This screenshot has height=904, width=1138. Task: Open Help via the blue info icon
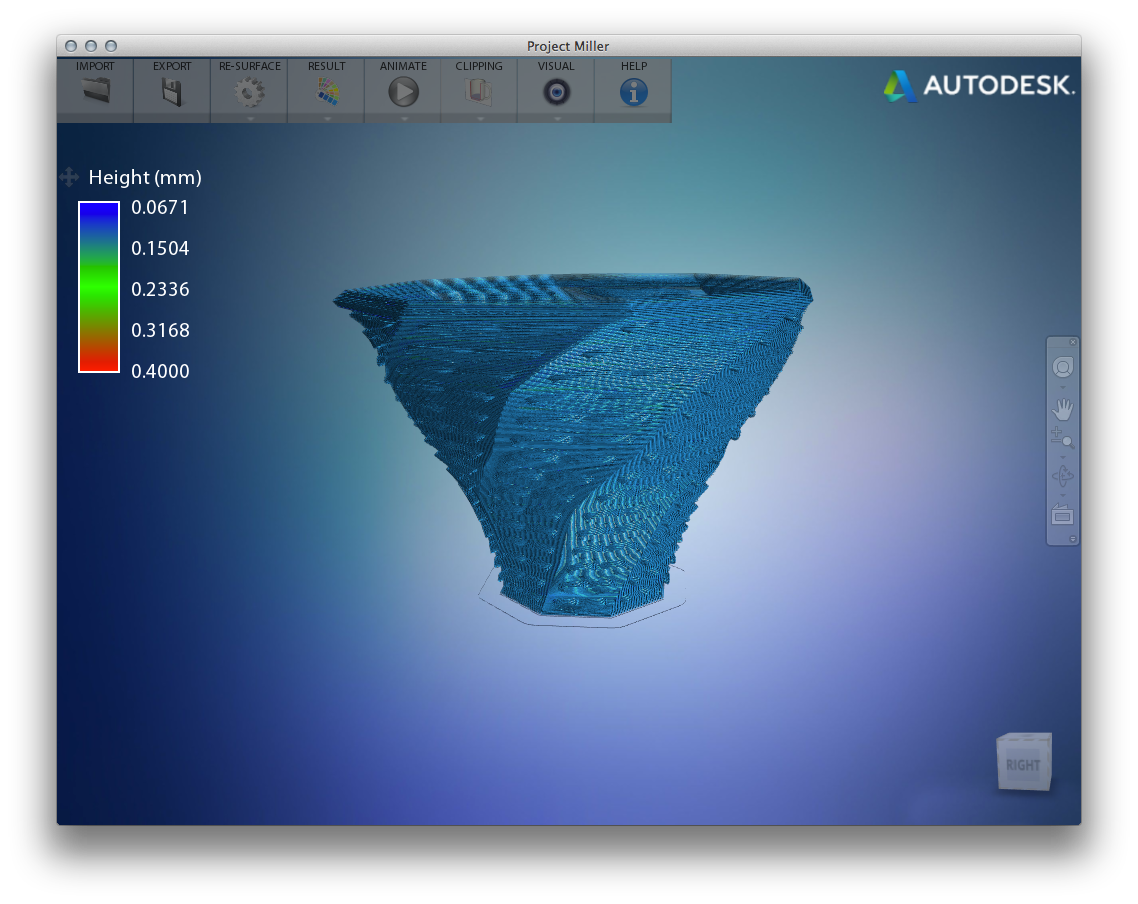pos(633,93)
